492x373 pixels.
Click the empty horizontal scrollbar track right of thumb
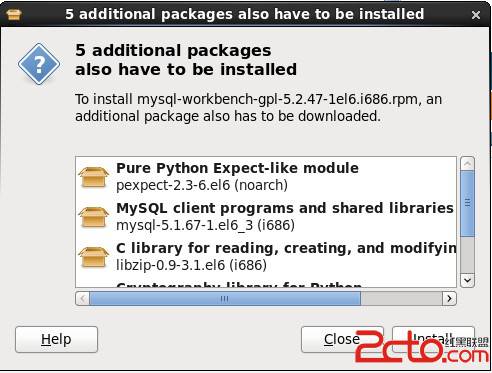401,298
